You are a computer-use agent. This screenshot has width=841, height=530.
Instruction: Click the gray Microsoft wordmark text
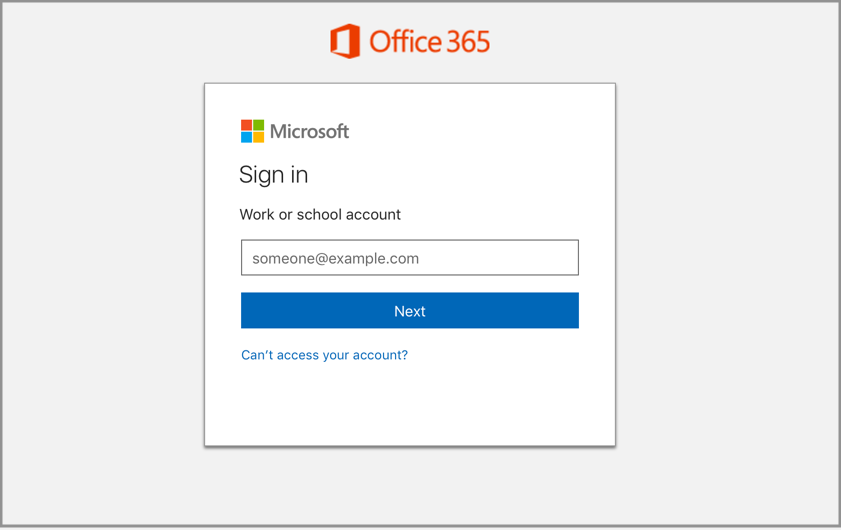[x=310, y=131]
